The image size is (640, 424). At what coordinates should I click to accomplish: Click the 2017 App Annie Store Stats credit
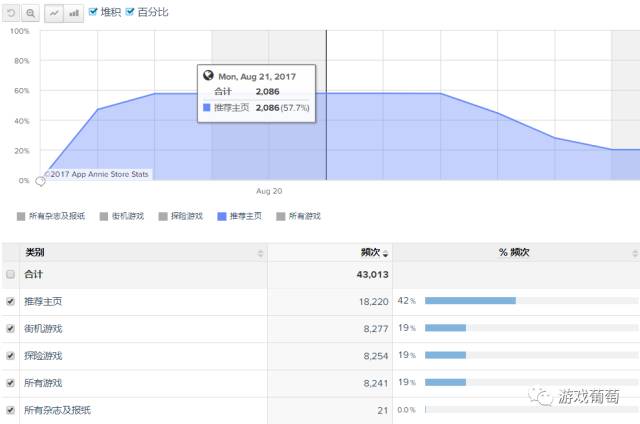[x=97, y=174]
